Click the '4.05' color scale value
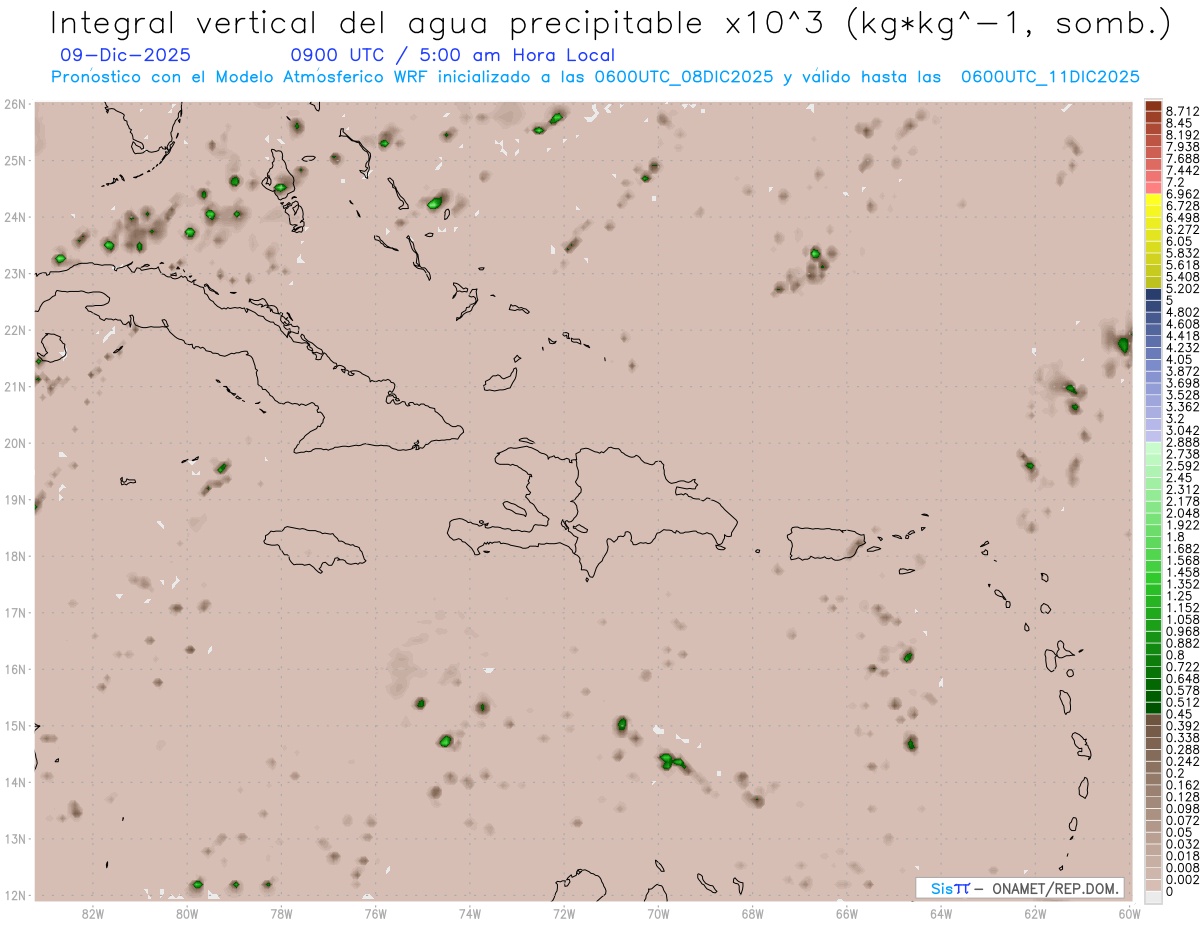Viewport: 1200px width, 927px height. coord(1179,359)
